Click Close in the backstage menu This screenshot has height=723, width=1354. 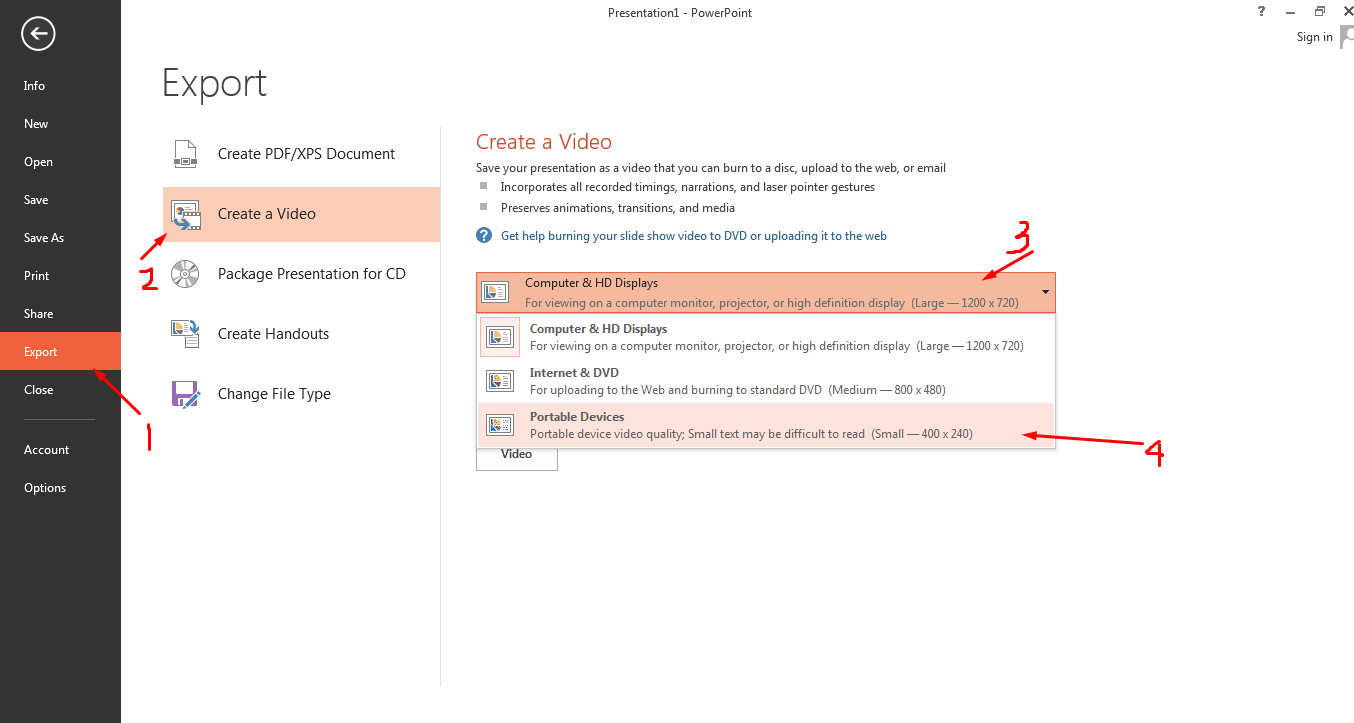coord(60,390)
